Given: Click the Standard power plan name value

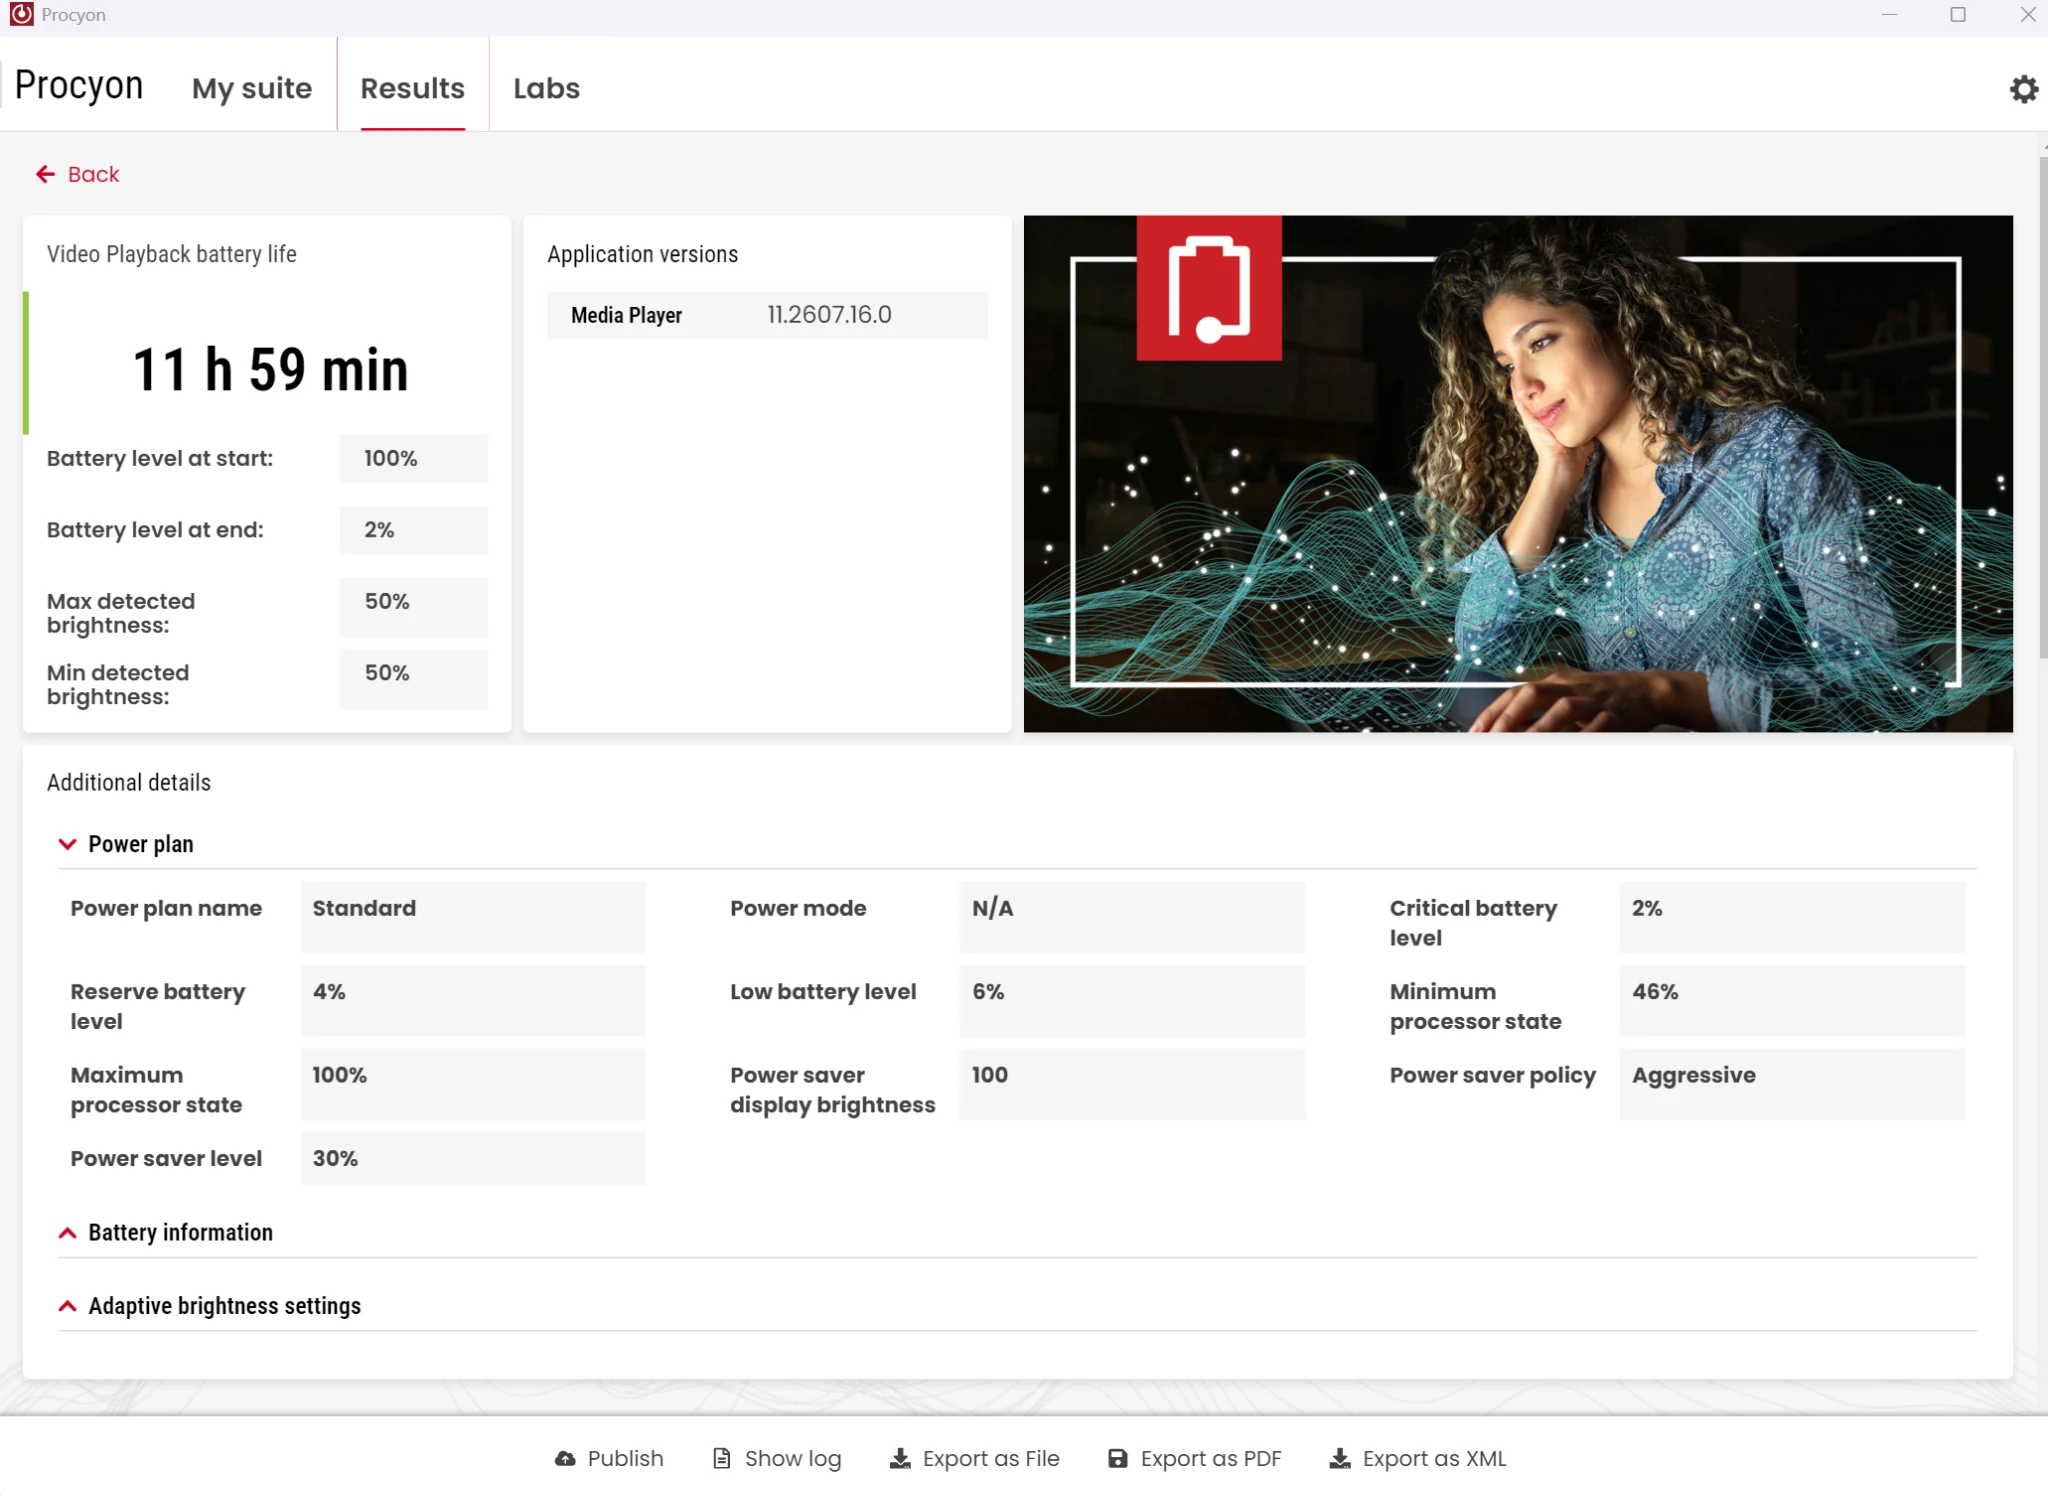Looking at the screenshot, I should click(x=473, y=917).
